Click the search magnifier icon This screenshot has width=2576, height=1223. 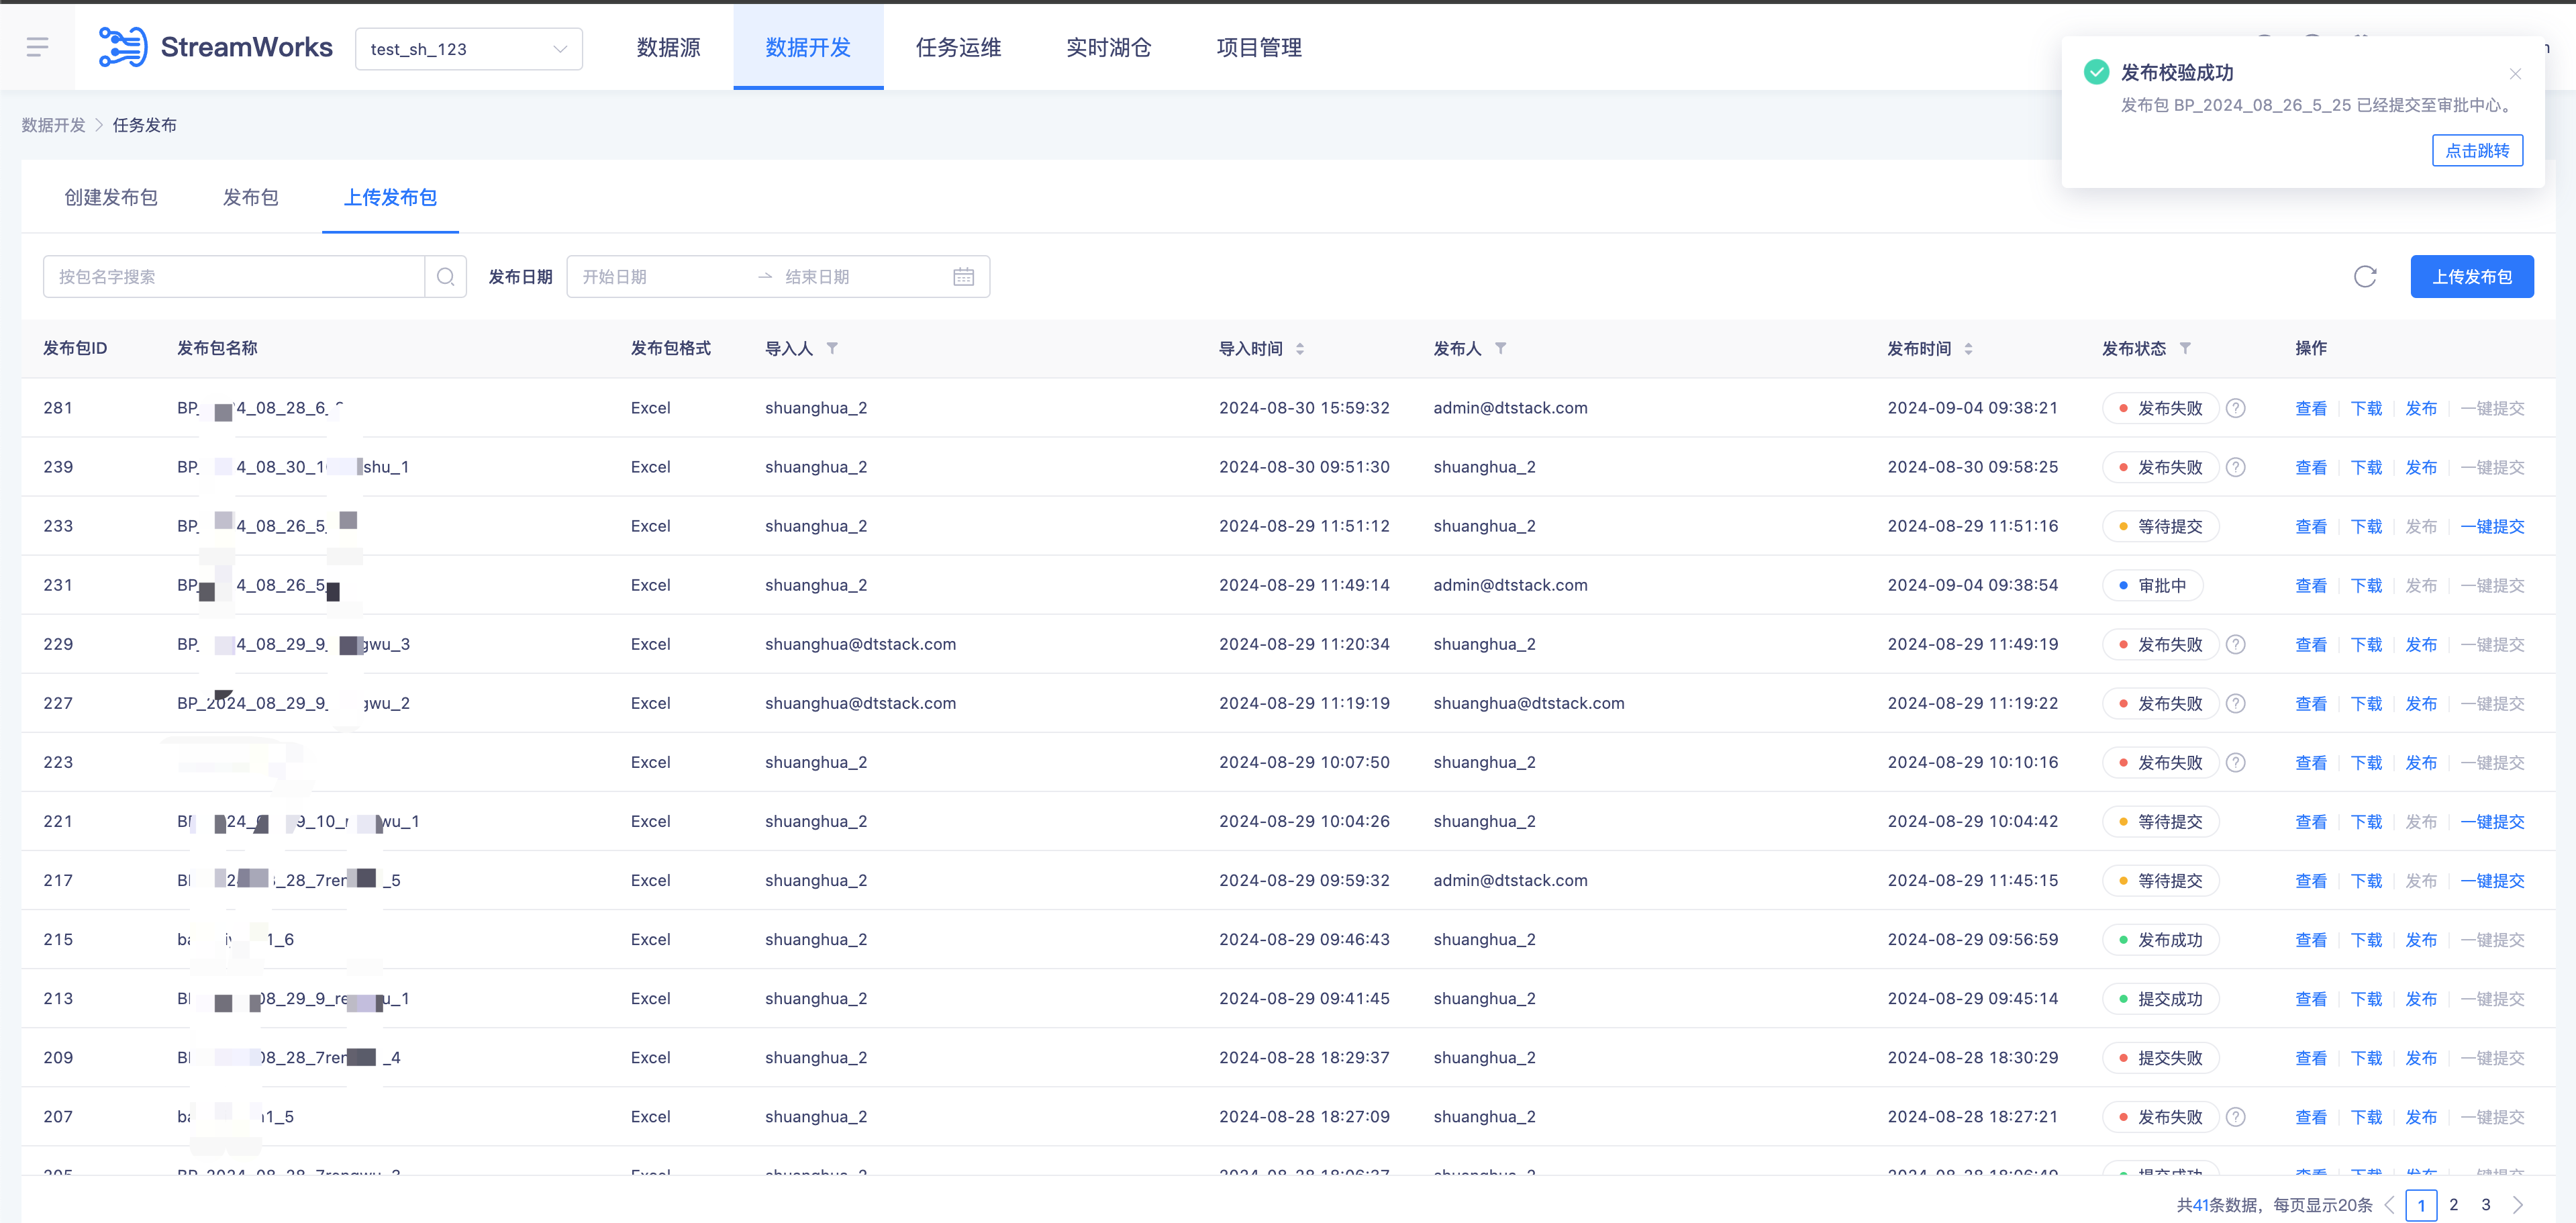point(446,277)
